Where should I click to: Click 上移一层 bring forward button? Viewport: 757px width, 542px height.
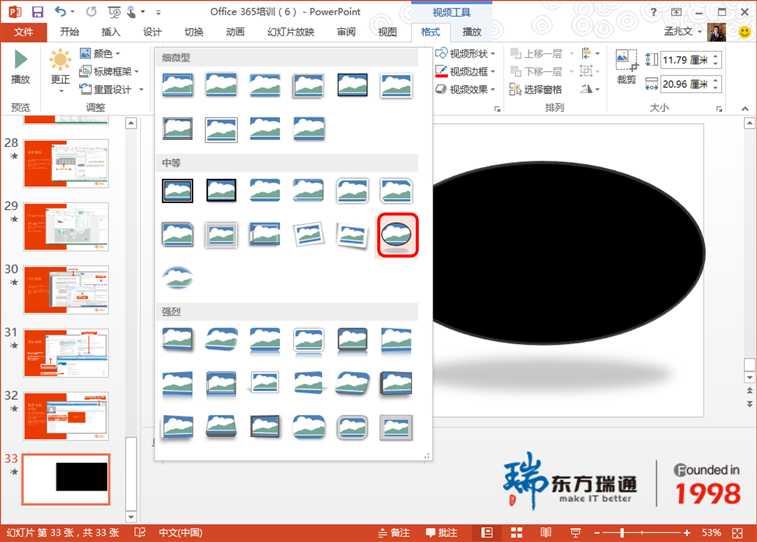(x=537, y=53)
